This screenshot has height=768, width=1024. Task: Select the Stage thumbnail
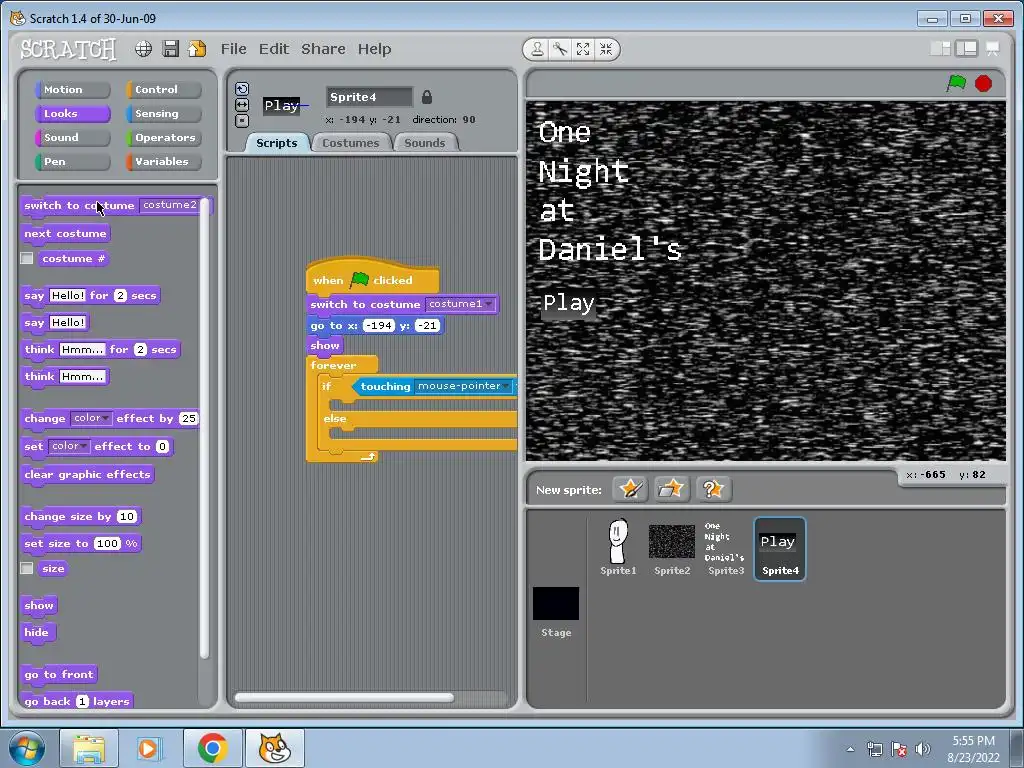556,612
